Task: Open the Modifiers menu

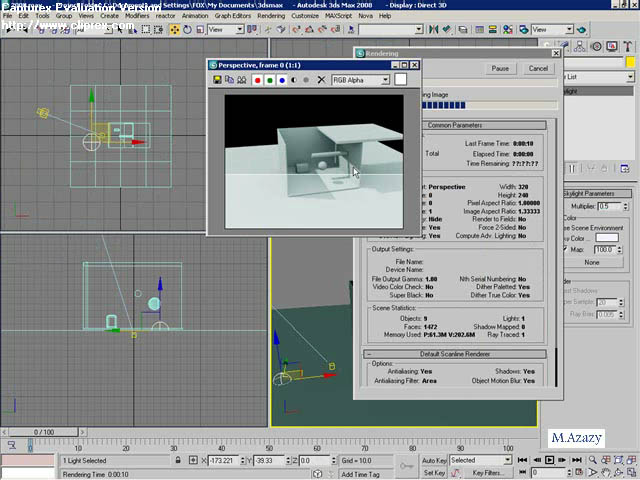Action: [137, 16]
